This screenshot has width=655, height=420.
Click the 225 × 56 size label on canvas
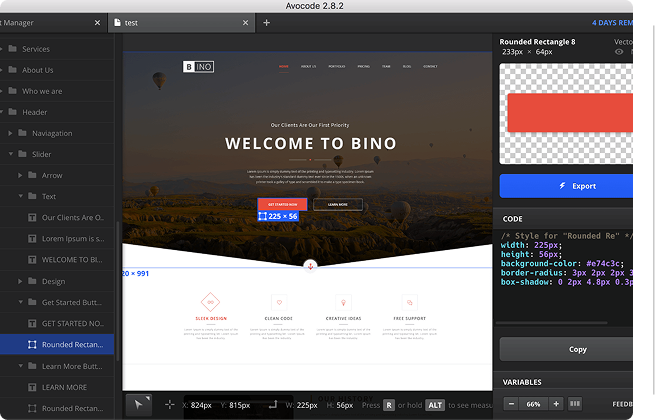click(x=278, y=216)
